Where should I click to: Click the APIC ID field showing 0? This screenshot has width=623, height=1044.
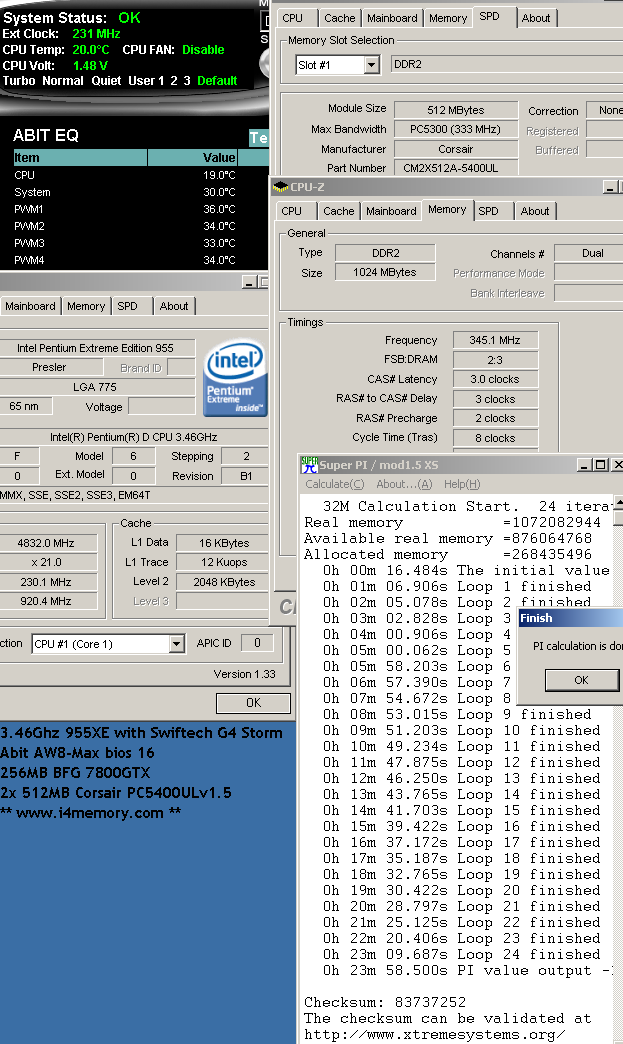(x=258, y=643)
